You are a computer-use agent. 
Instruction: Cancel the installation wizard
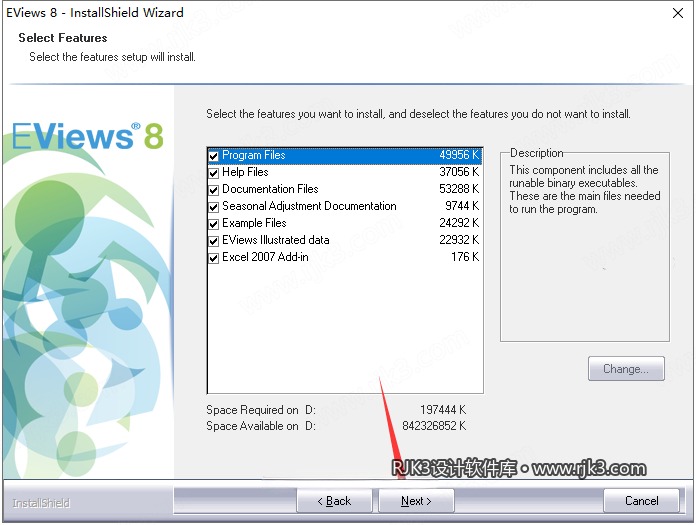[x=641, y=501]
